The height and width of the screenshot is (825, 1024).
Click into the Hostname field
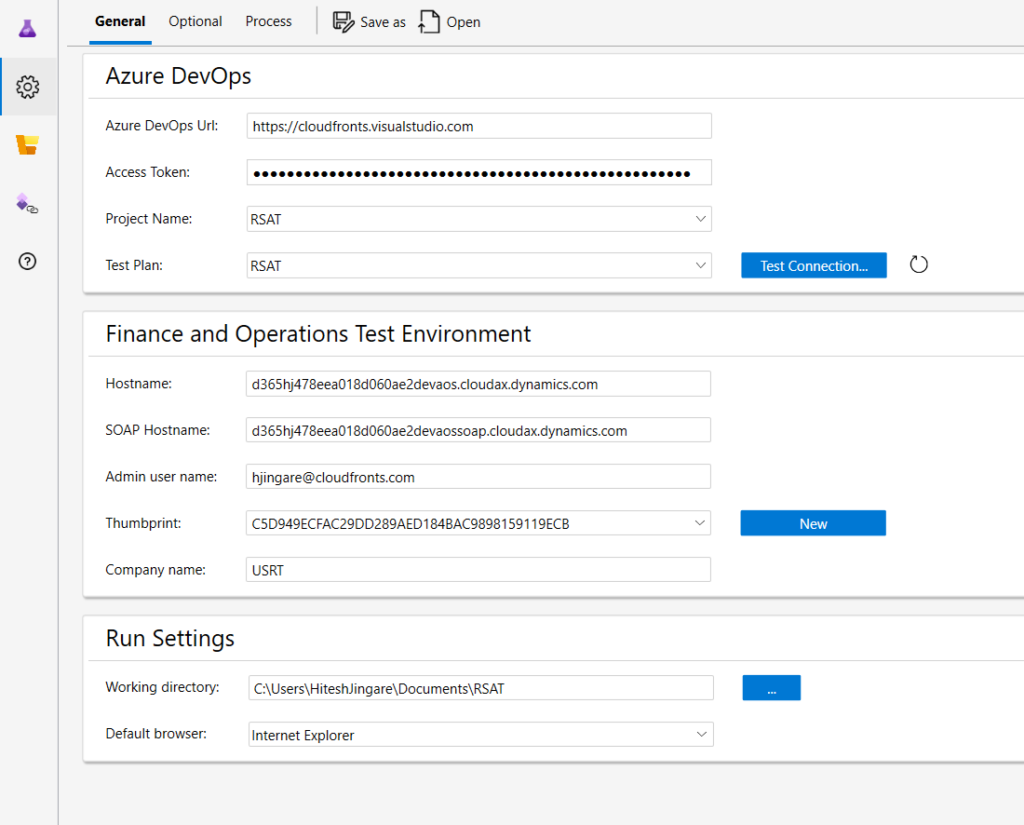coord(478,384)
